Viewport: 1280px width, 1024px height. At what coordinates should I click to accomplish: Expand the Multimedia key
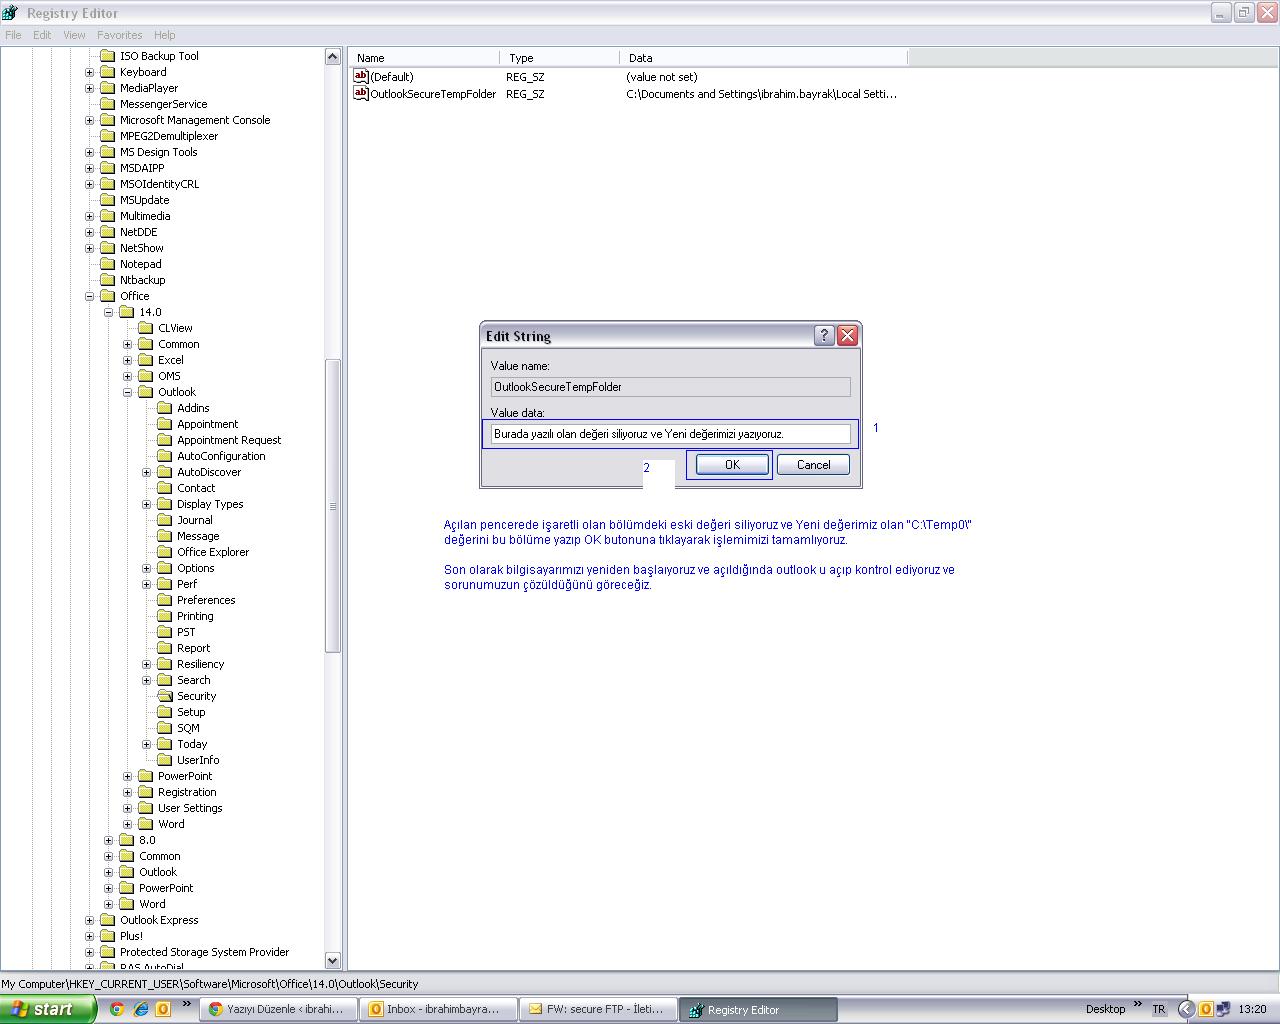(89, 216)
